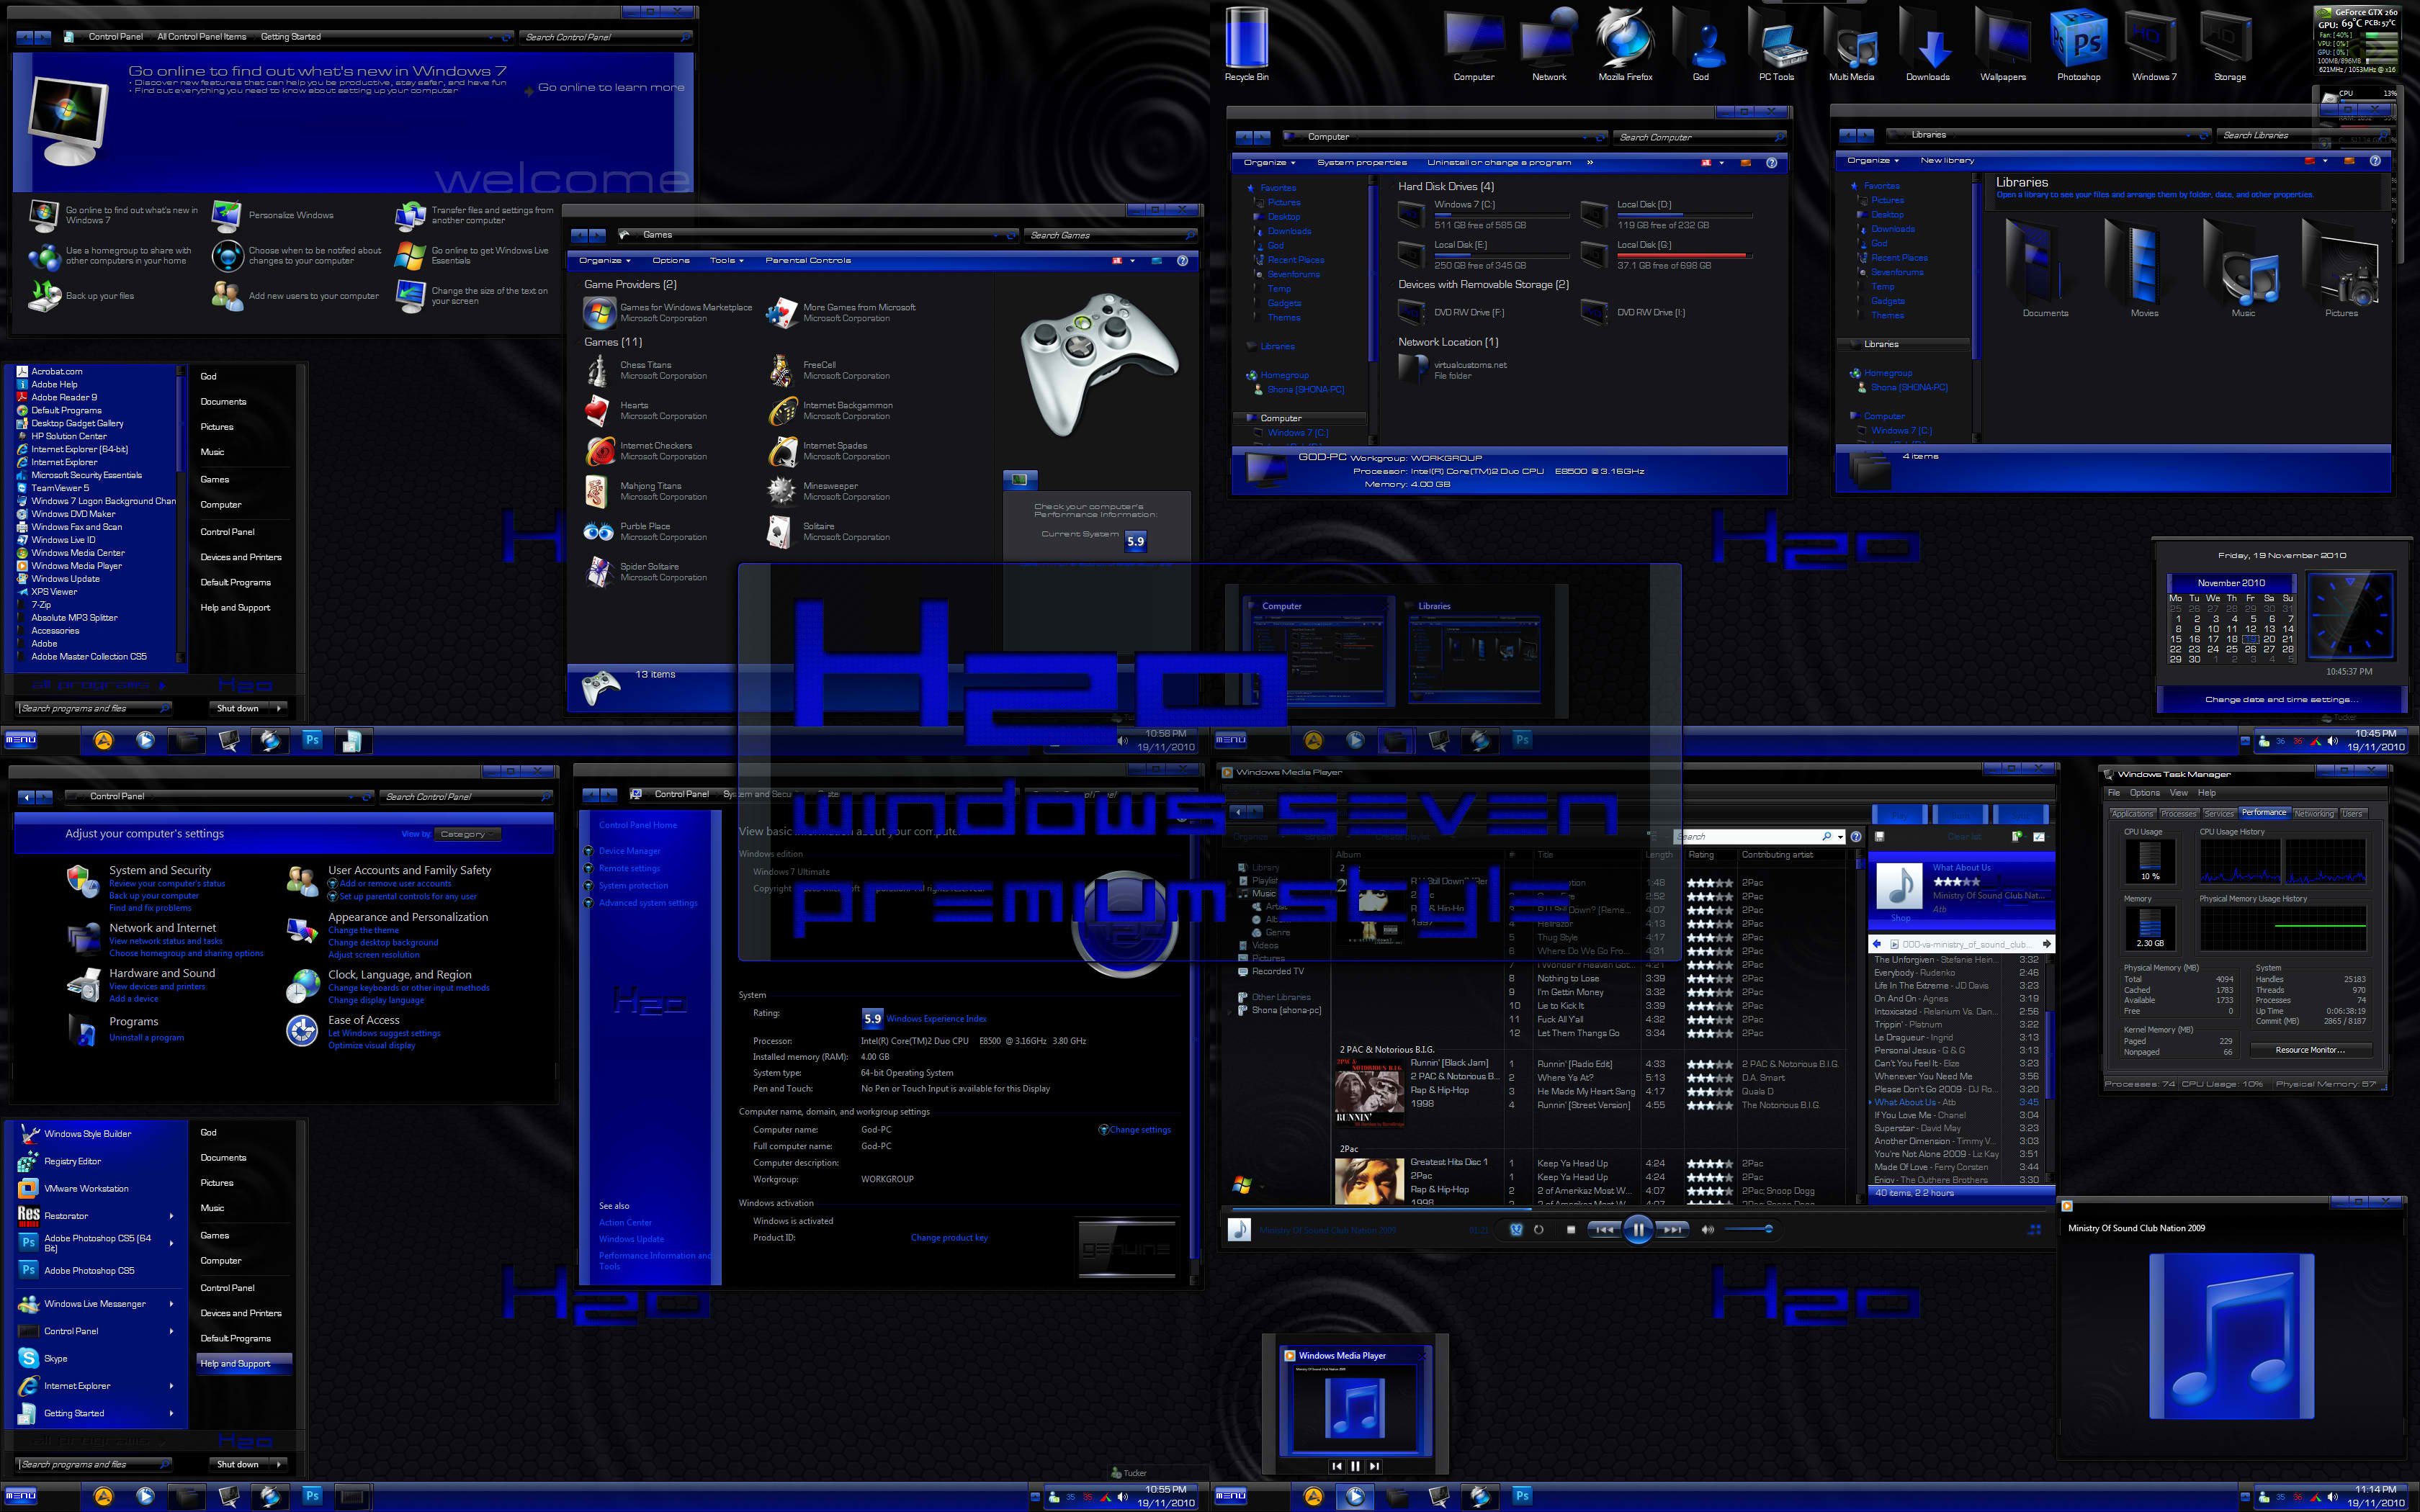This screenshot has width=2420, height=1512.
Task: Switch to the Services tab in Task Manager
Action: click(x=2218, y=814)
